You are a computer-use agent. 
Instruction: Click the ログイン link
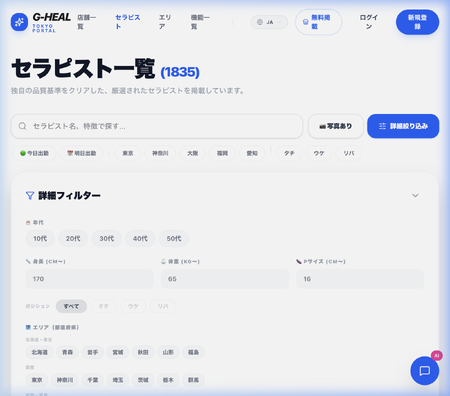(x=369, y=22)
